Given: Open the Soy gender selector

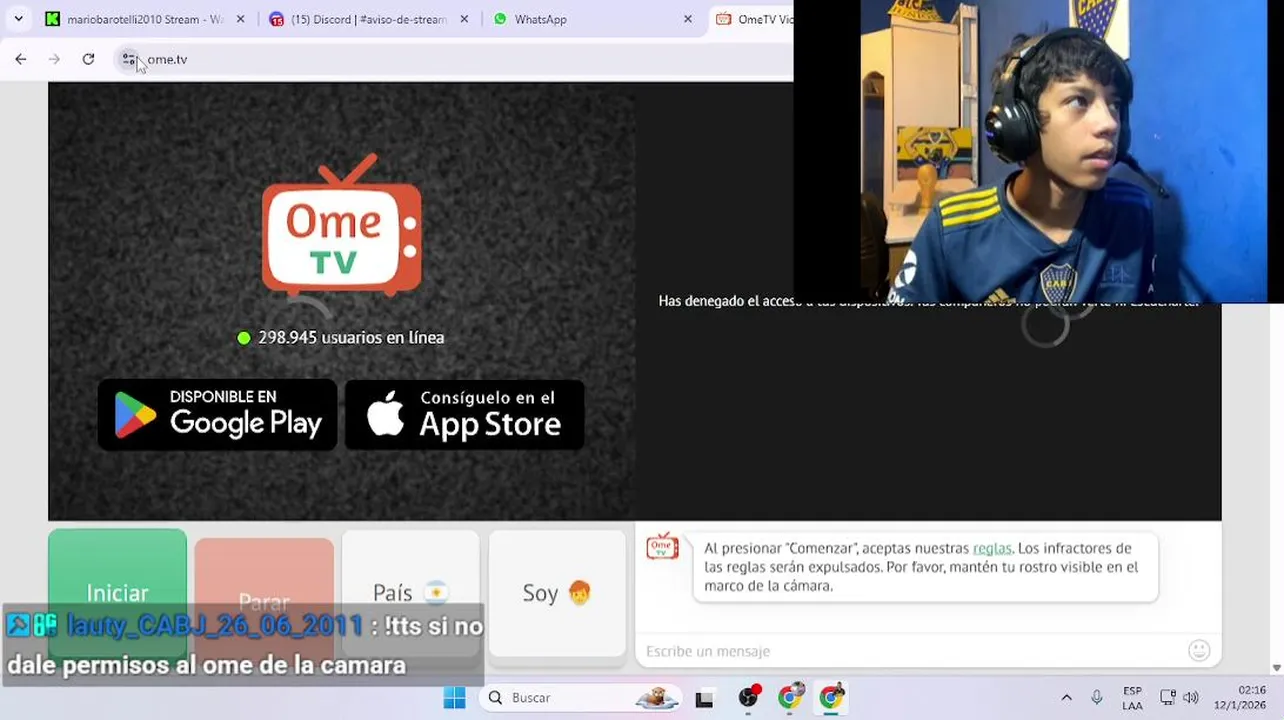Looking at the screenshot, I should pos(557,593).
